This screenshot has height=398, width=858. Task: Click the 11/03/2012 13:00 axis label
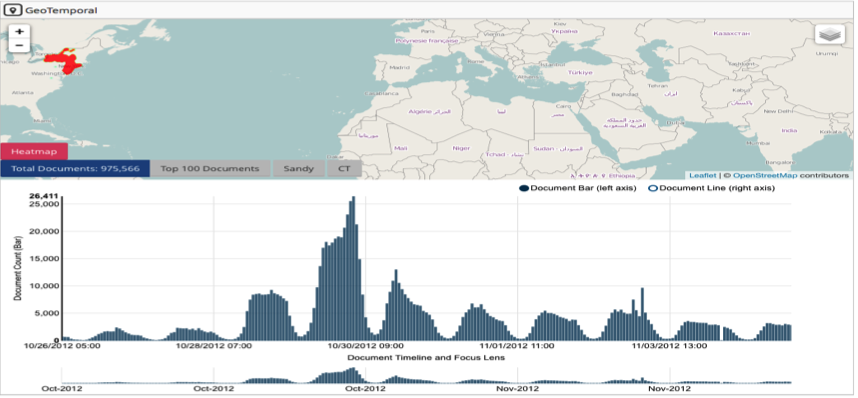point(670,346)
